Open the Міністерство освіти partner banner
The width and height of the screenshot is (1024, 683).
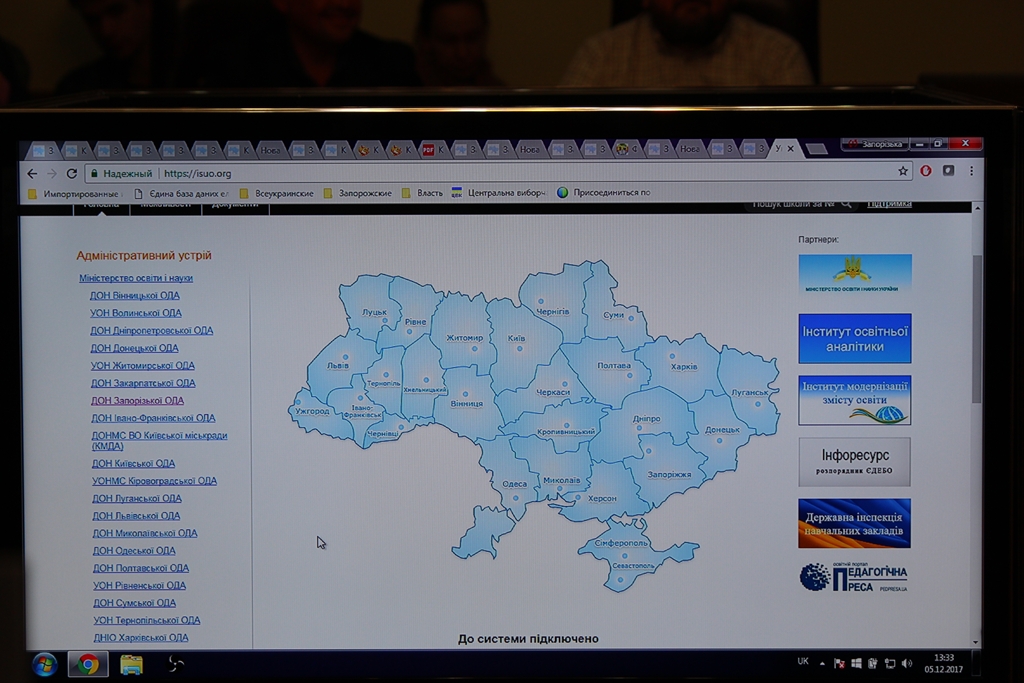855,275
